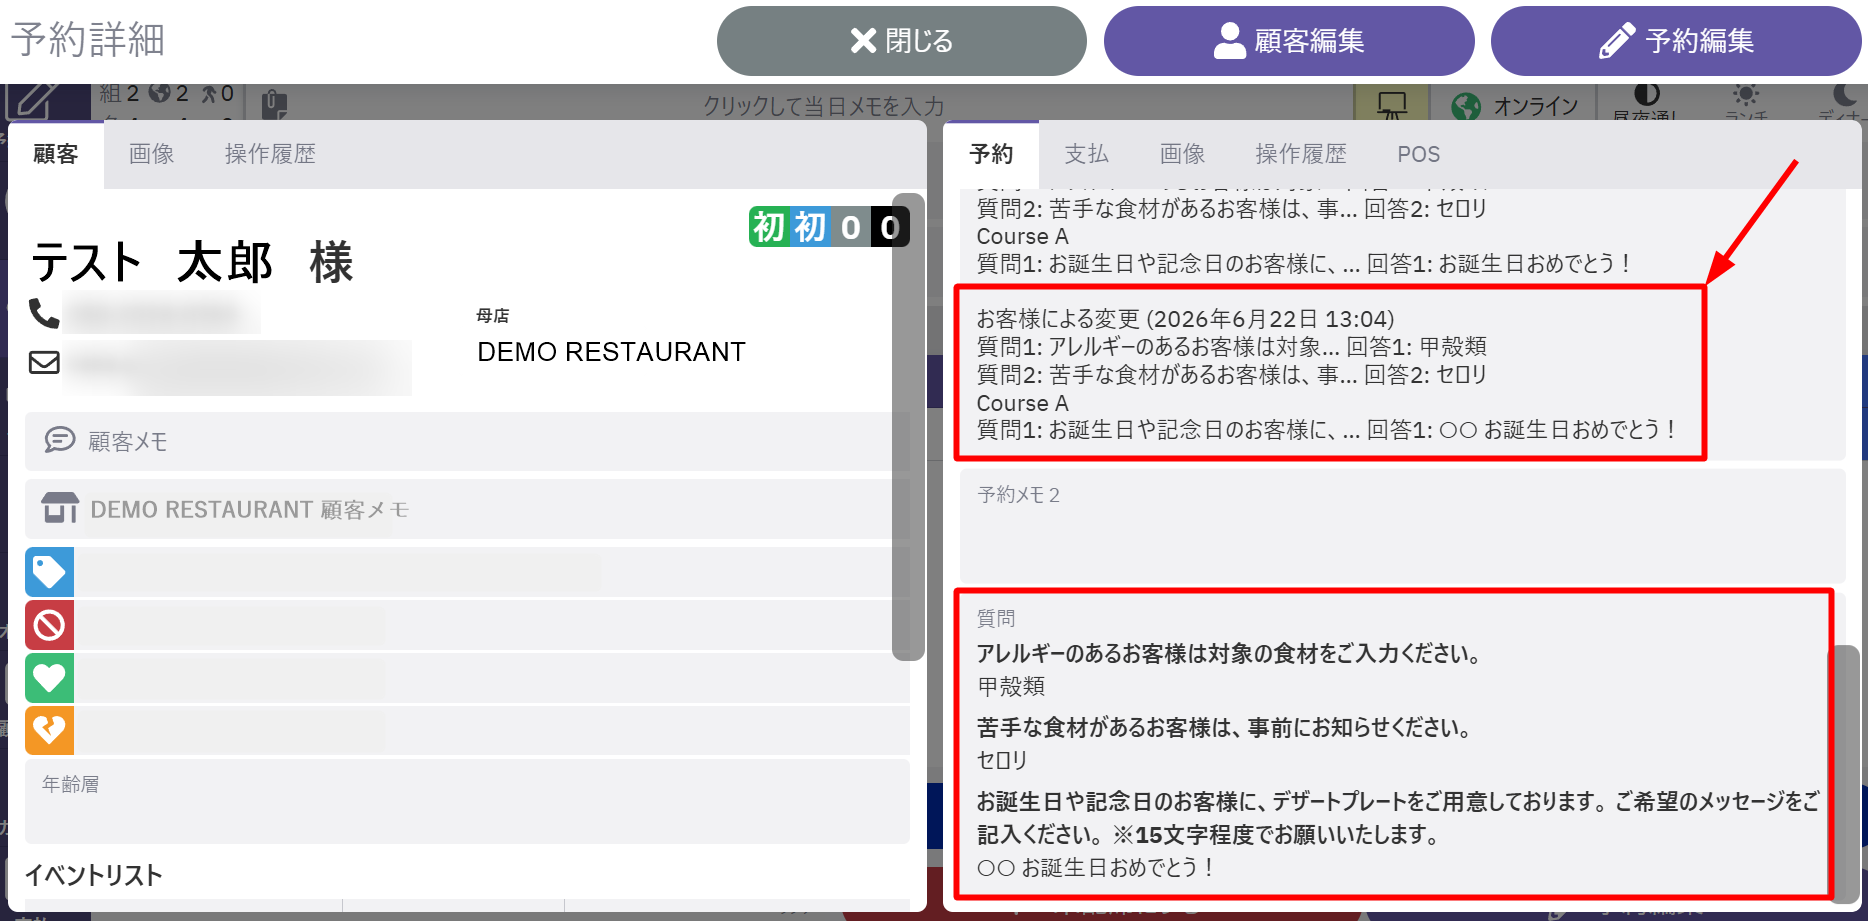The height and width of the screenshot is (921, 1868).
Task: Open 顧客編集 customer edit
Action: click(1288, 41)
